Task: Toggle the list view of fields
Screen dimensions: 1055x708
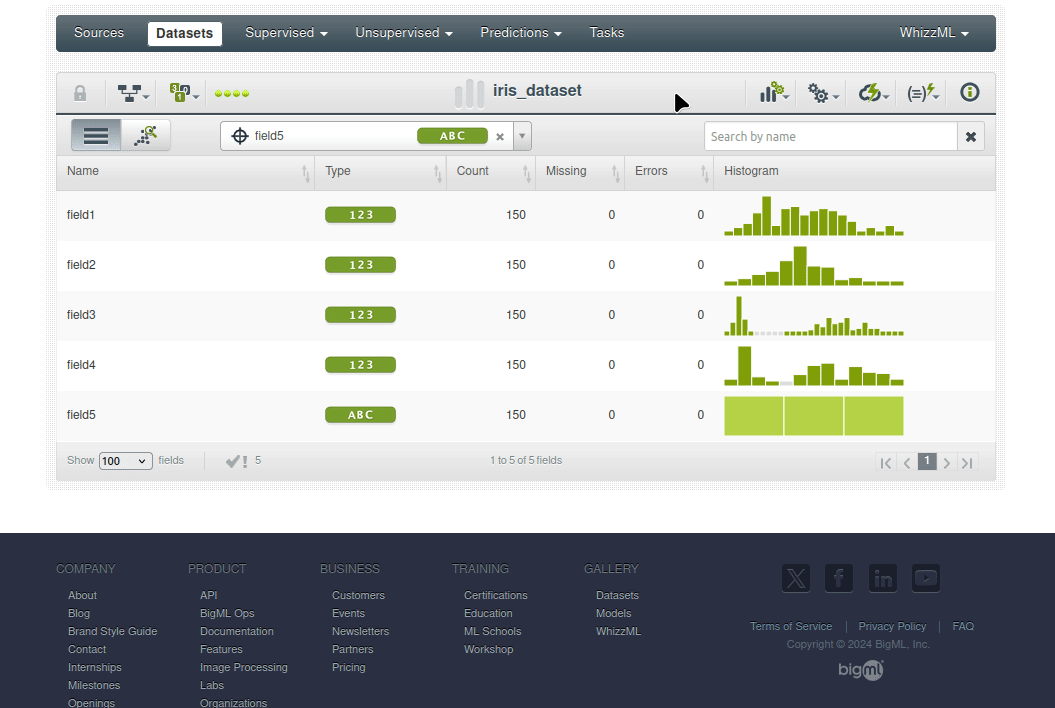Action: point(96,136)
